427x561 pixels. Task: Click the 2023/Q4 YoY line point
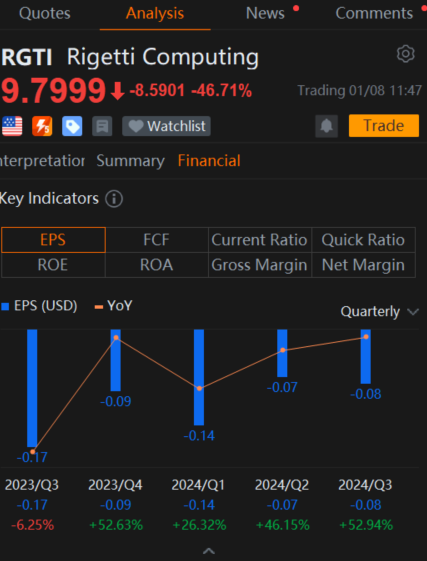coord(116,338)
